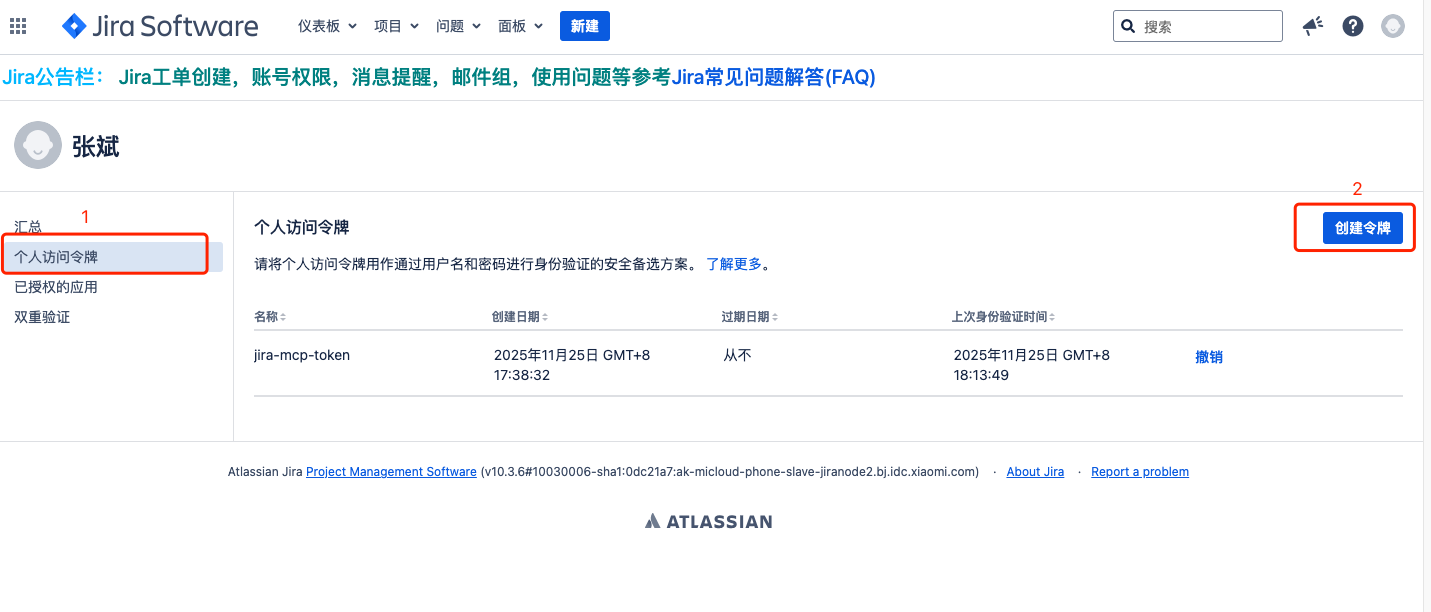Expand the 仪表板 dropdown menu
The image size is (1431, 612).
pyautogui.click(x=327, y=26)
